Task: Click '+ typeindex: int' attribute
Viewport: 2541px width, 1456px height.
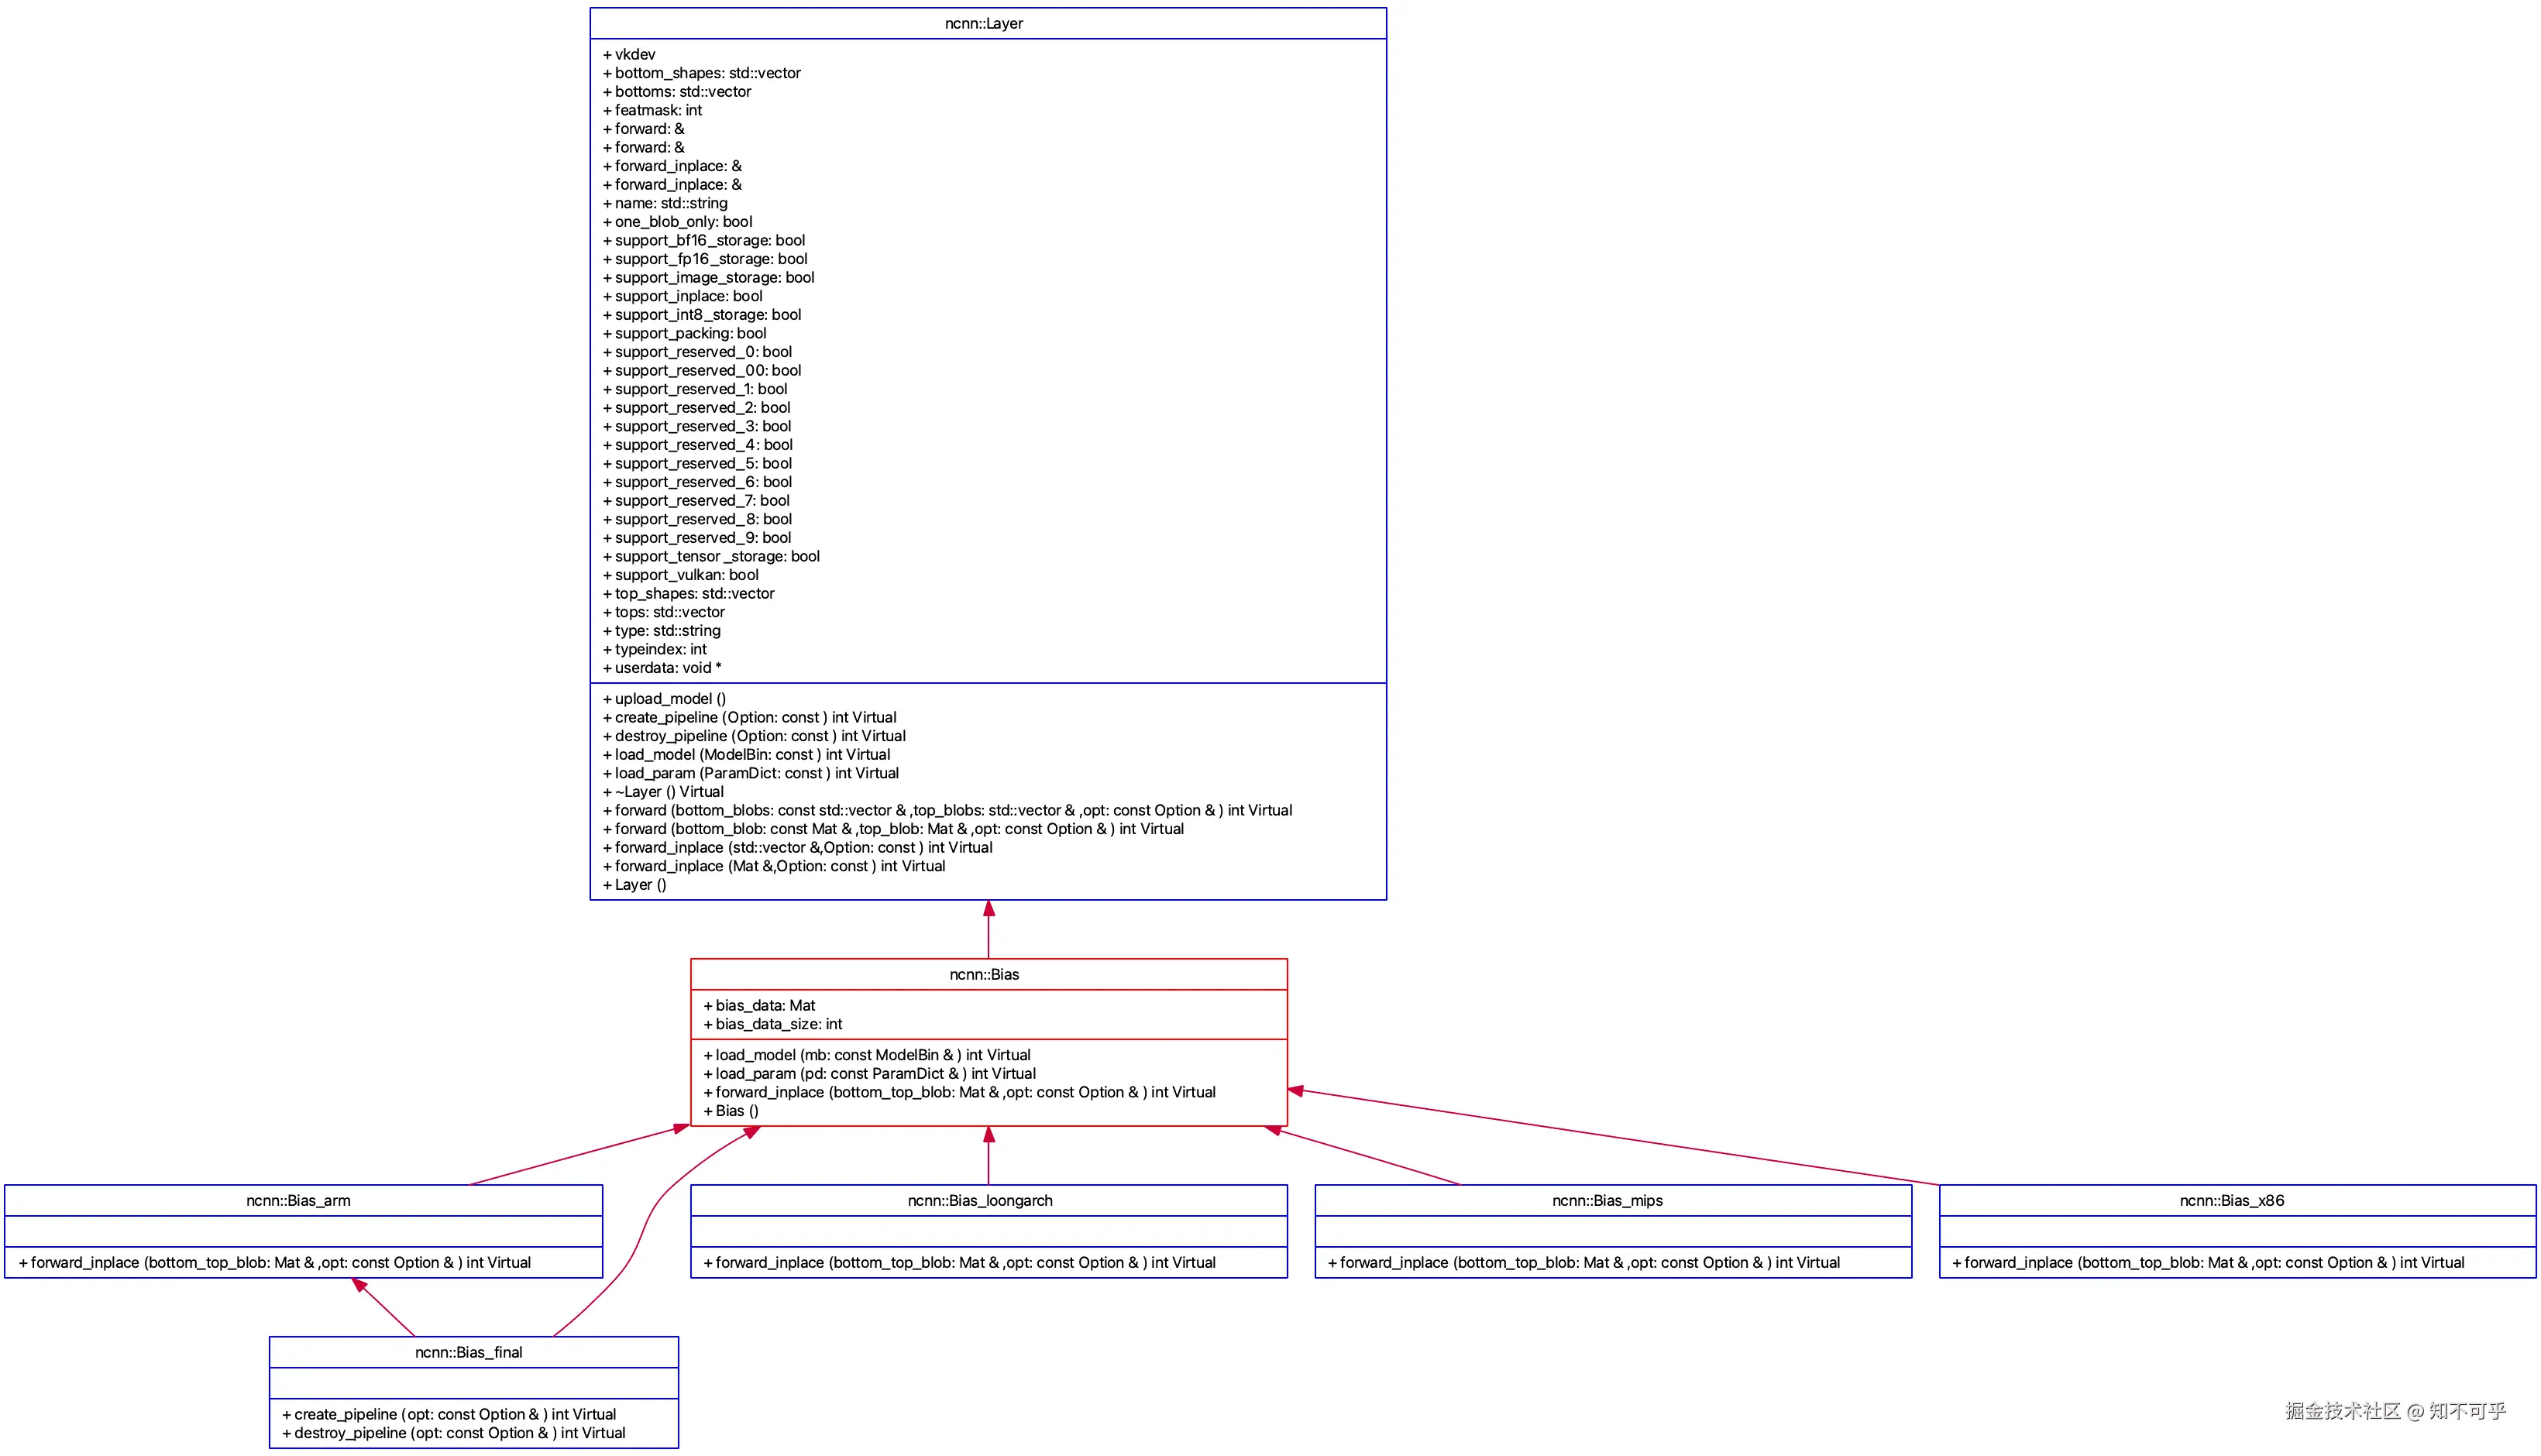Action: (654, 650)
